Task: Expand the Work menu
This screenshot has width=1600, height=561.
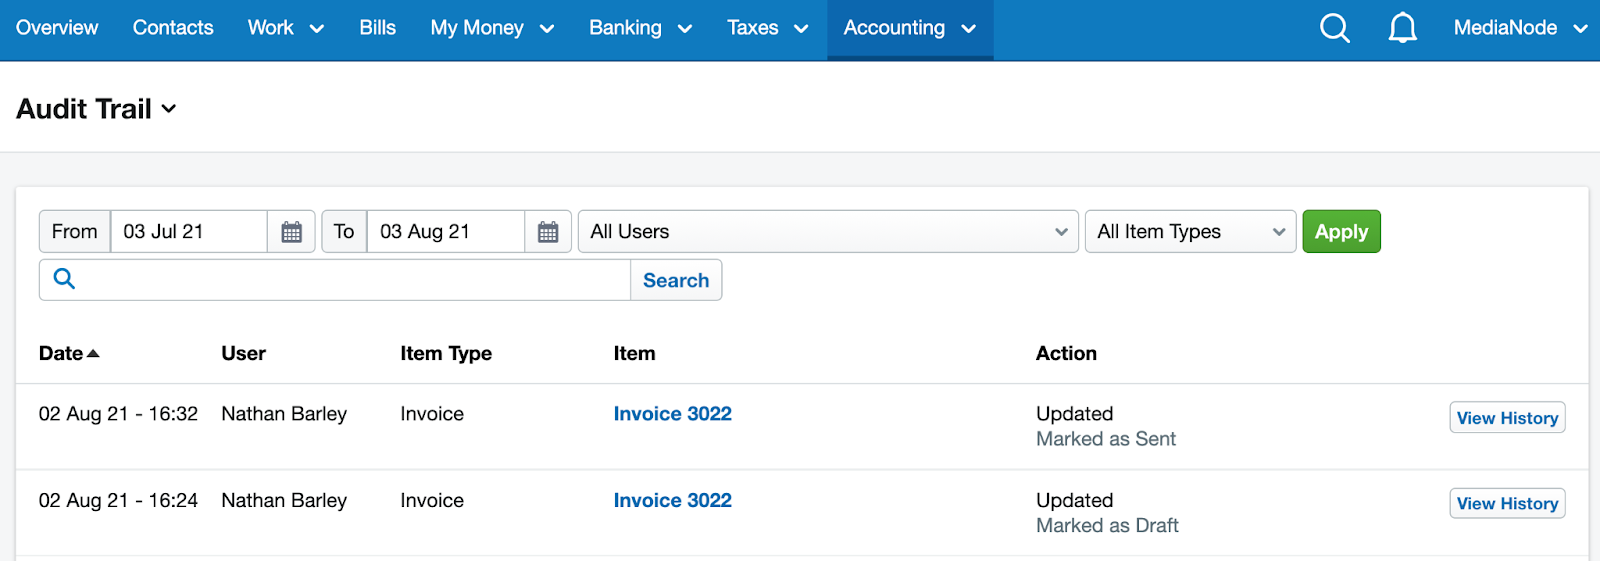Action: pyautogui.click(x=286, y=28)
